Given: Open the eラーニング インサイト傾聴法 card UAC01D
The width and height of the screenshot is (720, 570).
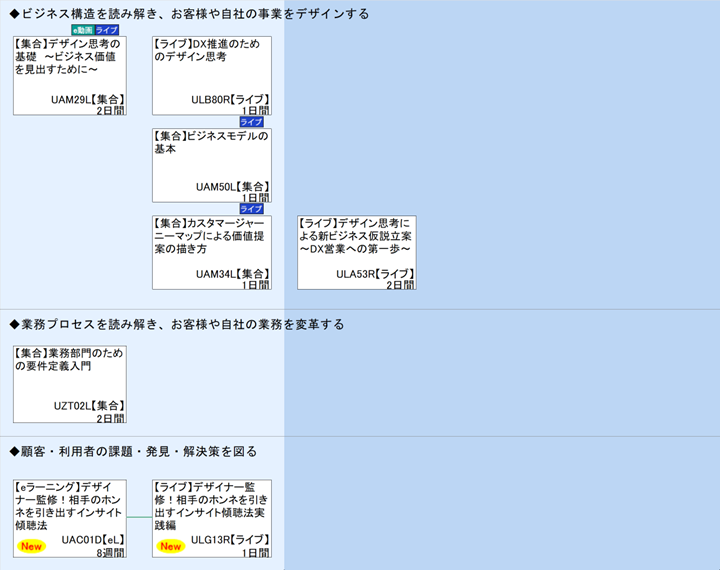Looking at the screenshot, I should point(70,519).
